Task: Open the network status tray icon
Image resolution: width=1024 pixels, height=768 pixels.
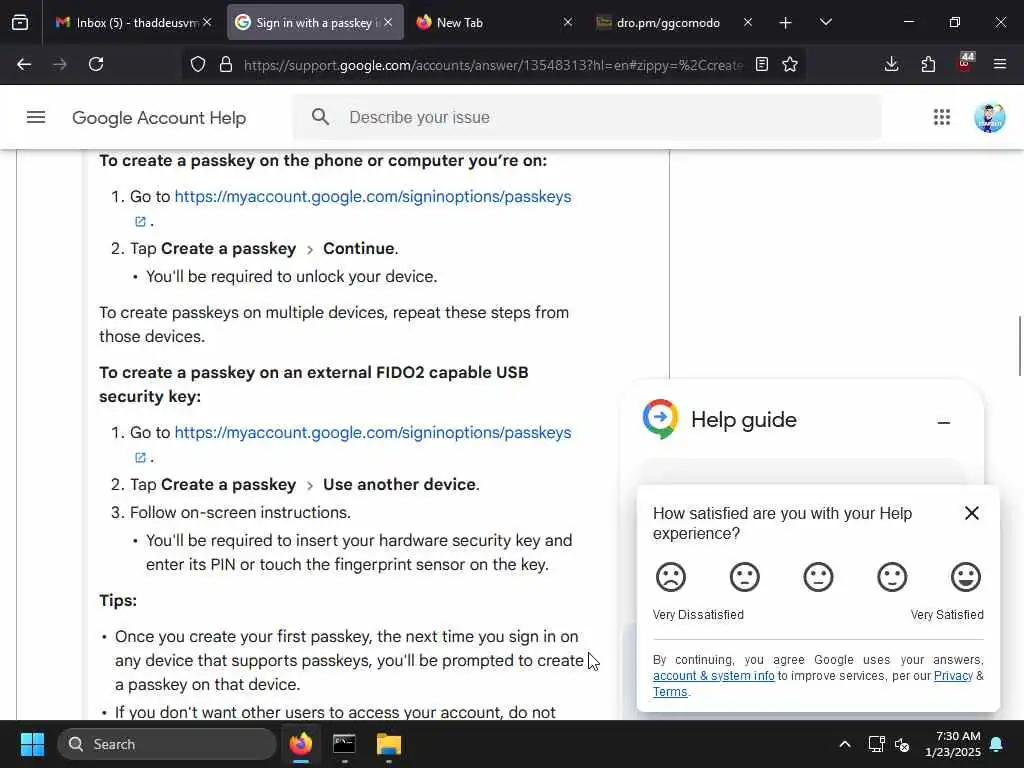Action: (876, 744)
